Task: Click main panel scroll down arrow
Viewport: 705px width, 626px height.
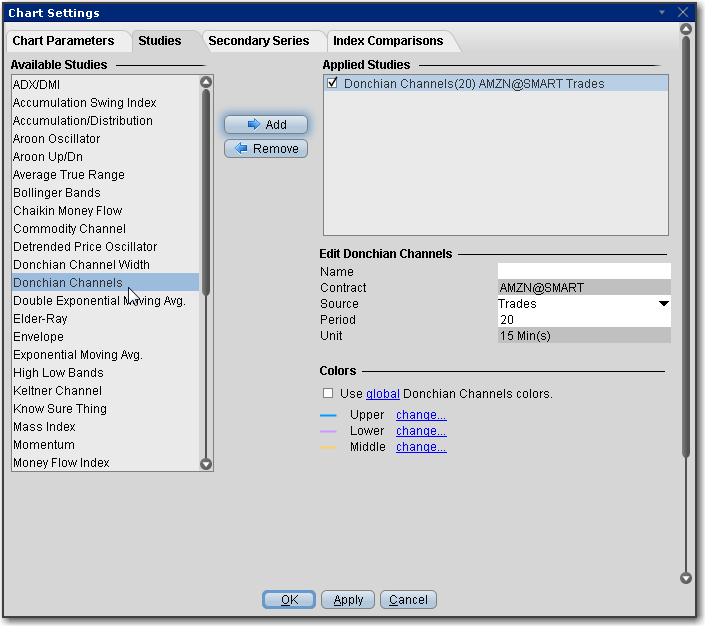Action: pyautogui.click(x=685, y=577)
